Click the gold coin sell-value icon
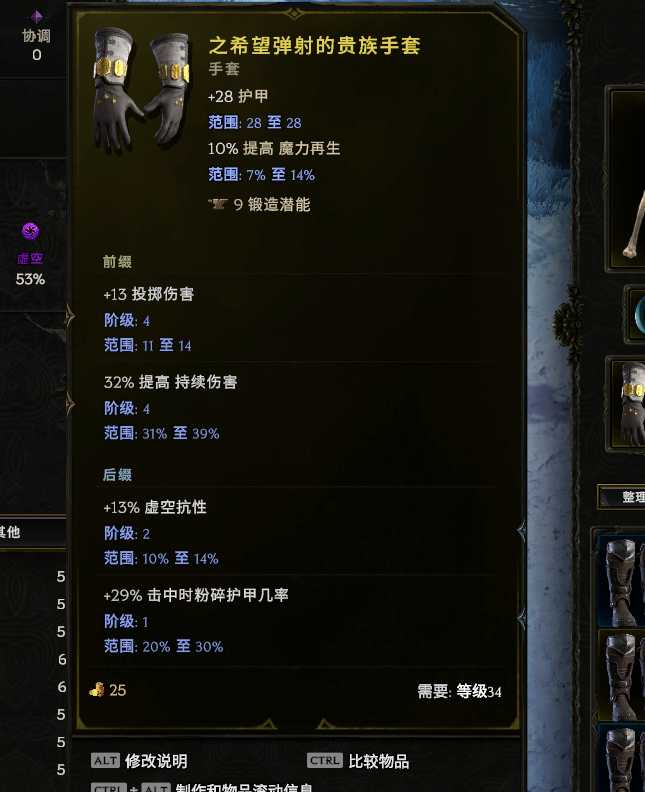 click(97, 690)
